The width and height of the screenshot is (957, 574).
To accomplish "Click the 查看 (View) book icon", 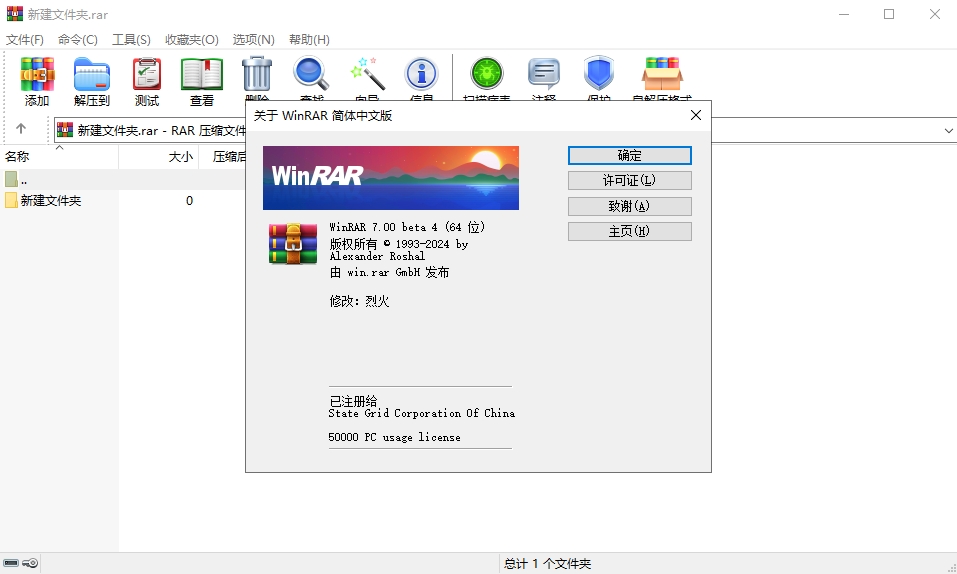I will pyautogui.click(x=202, y=75).
